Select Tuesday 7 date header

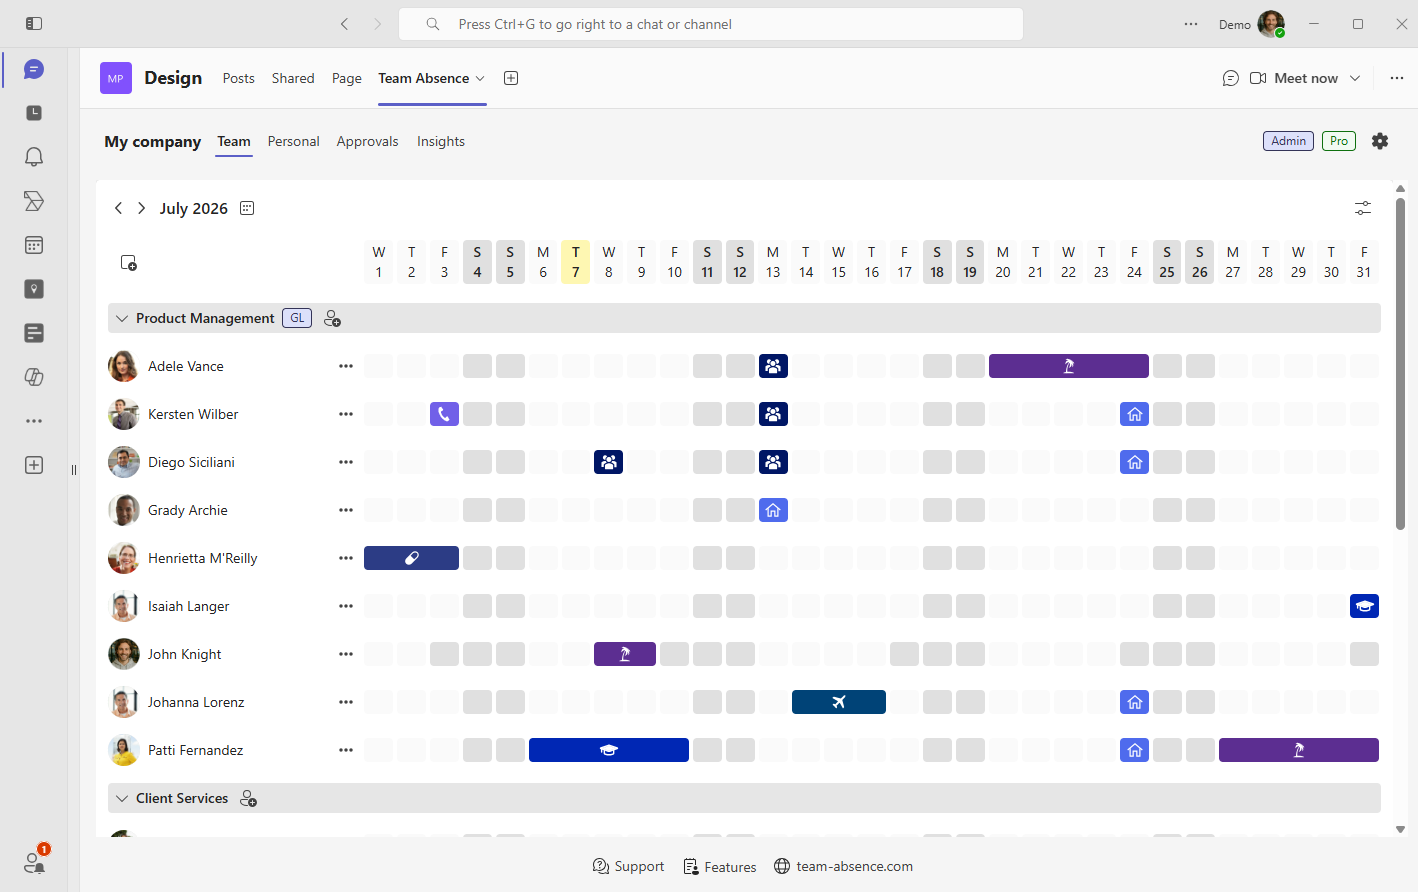click(x=575, y=262)
